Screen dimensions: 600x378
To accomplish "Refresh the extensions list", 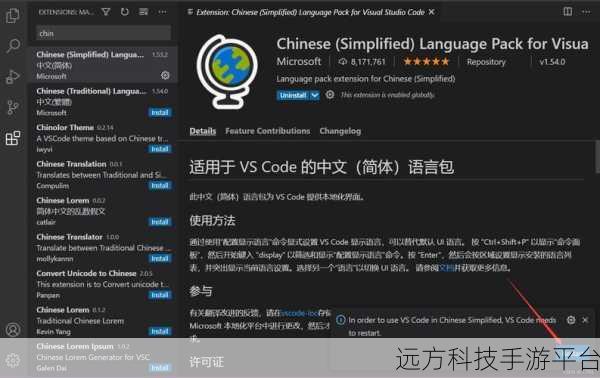I will [x=125, y=12].
